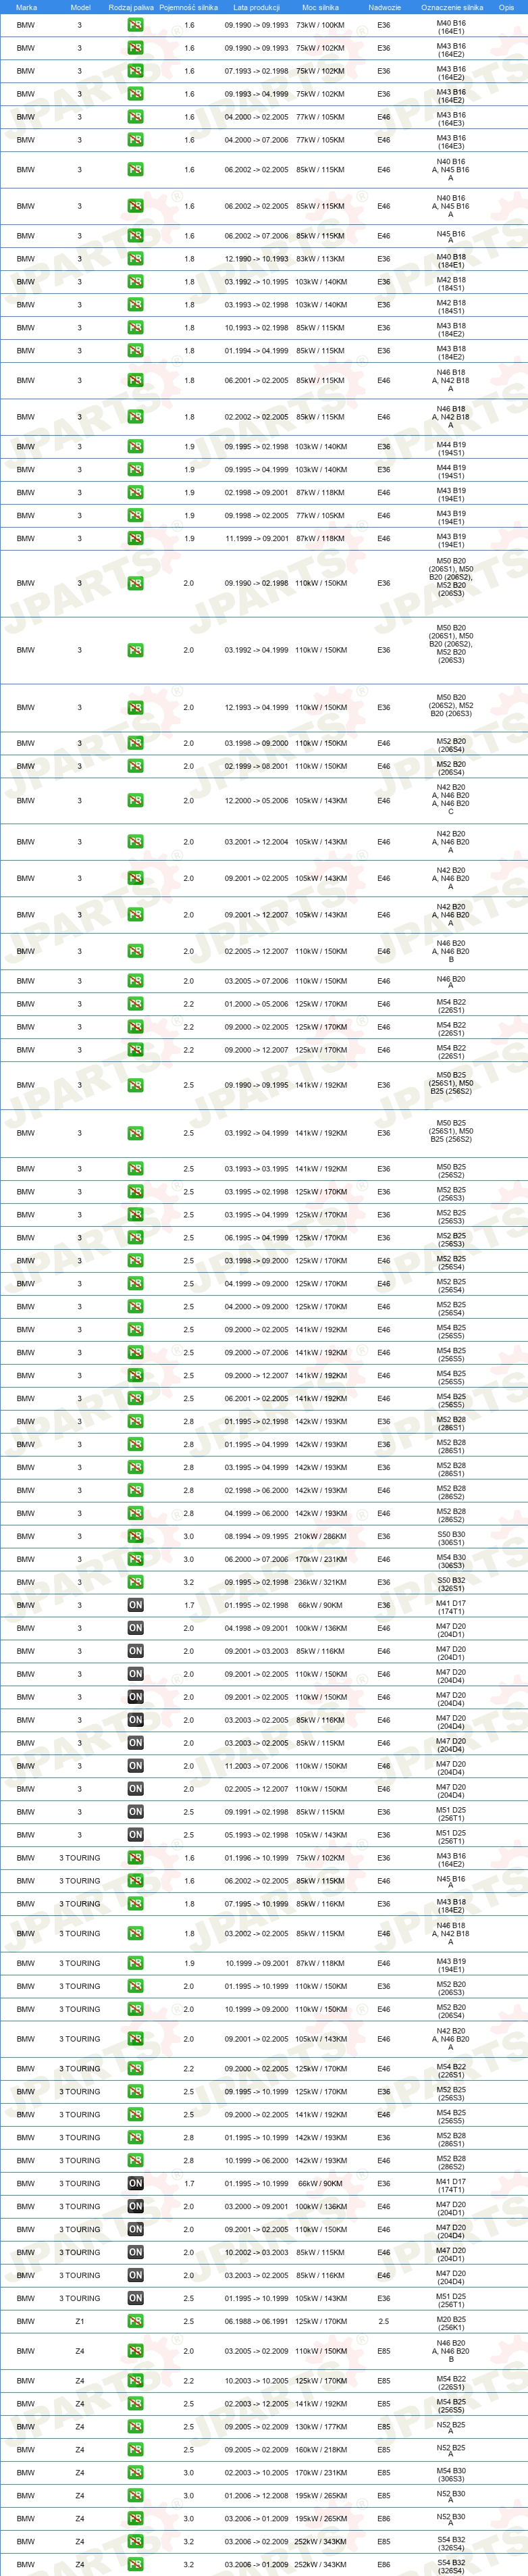Select production years 03.2005 -> 02.2009
The image size is (528, 2576).
click(x=256, y=2351)
